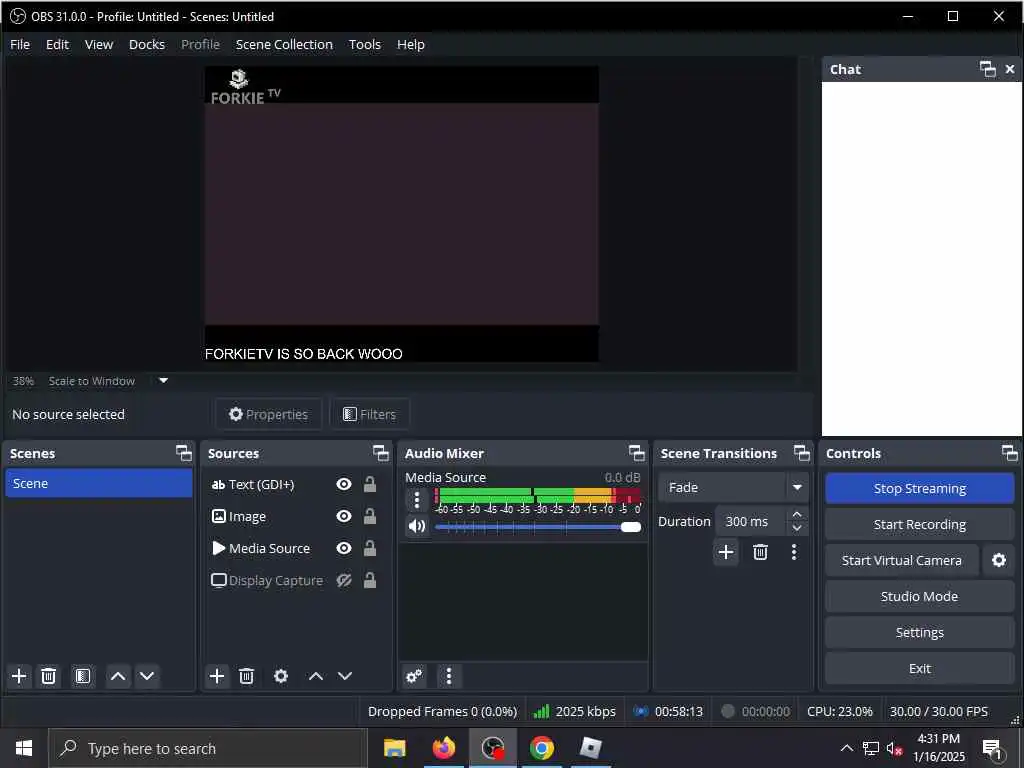1024x768 pixels.
Task: Hide the Media Source layer
Action: [344, 548]
